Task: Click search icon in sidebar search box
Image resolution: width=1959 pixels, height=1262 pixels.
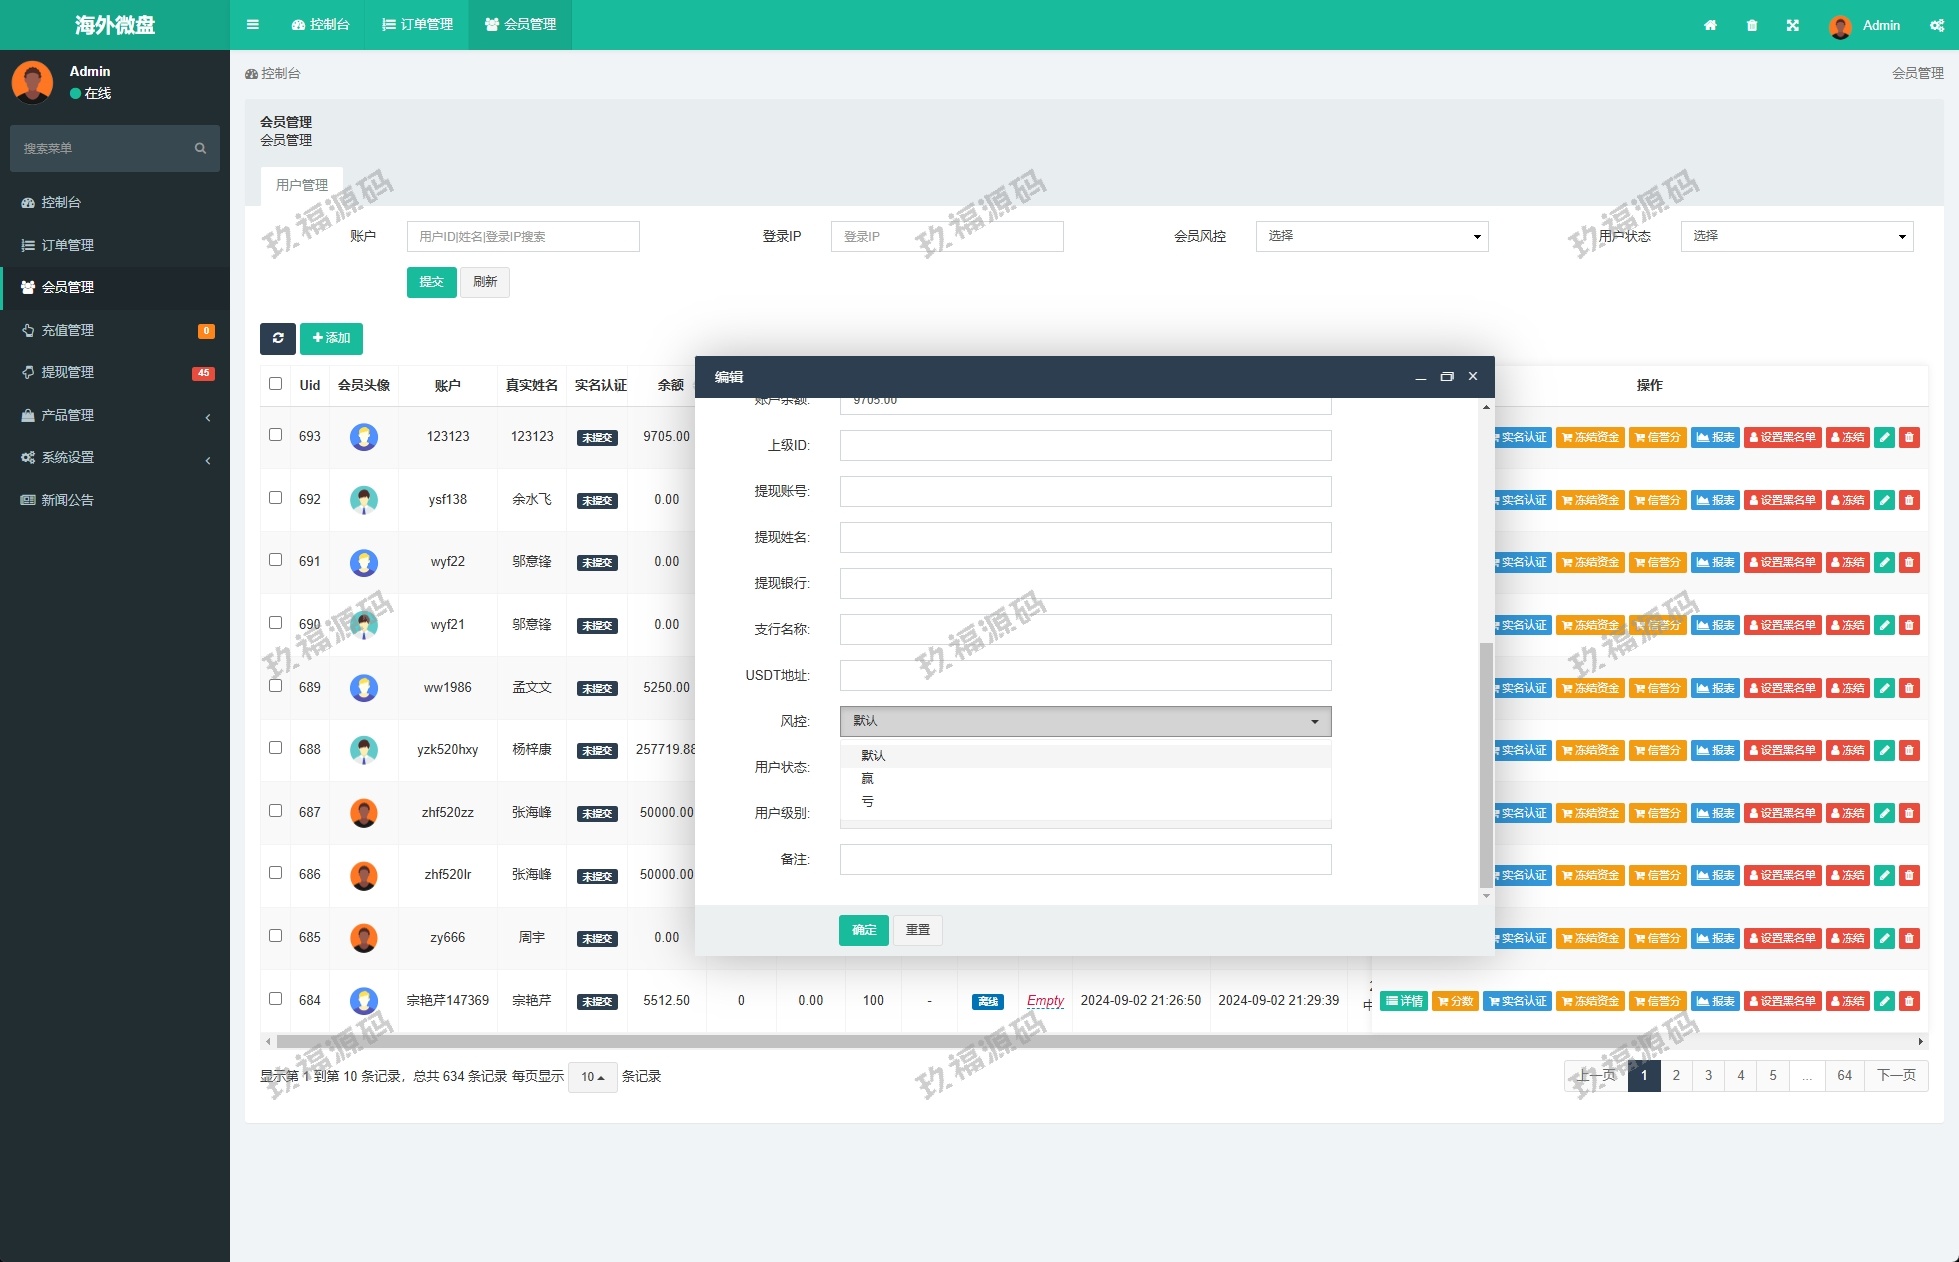Action: coord(200,148)
